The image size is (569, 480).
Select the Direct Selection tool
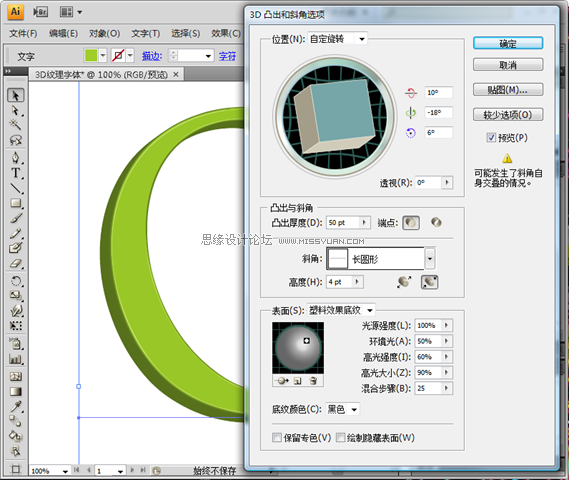[16, 110]
